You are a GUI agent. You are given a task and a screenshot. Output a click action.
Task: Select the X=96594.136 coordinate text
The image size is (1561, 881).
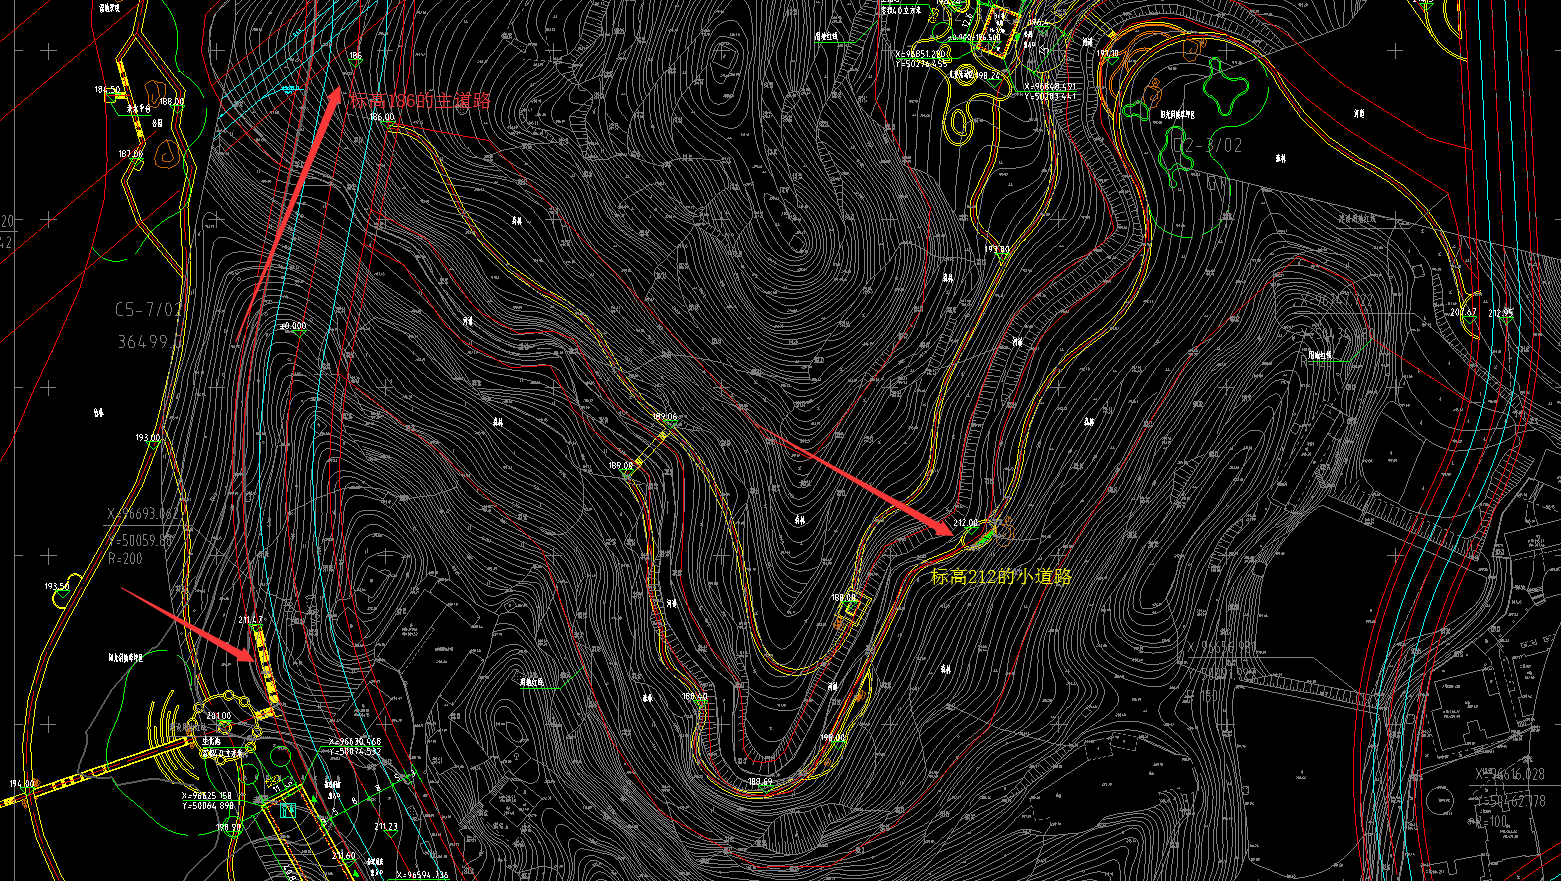pos(422,875)
